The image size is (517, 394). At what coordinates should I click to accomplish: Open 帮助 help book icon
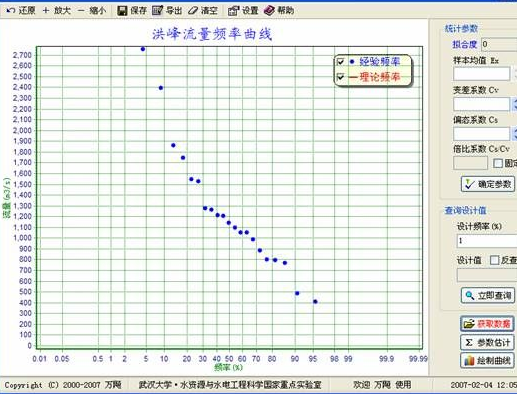click(x=269, y=11)
